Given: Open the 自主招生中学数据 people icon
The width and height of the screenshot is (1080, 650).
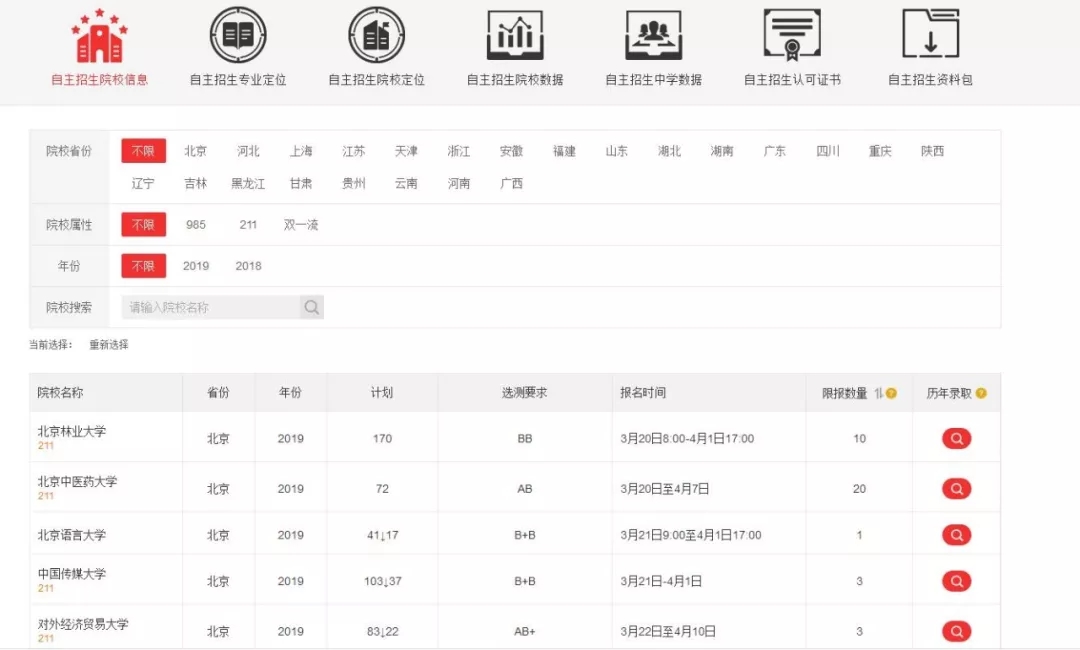Looking at the screenshot, I should [653, 36].
